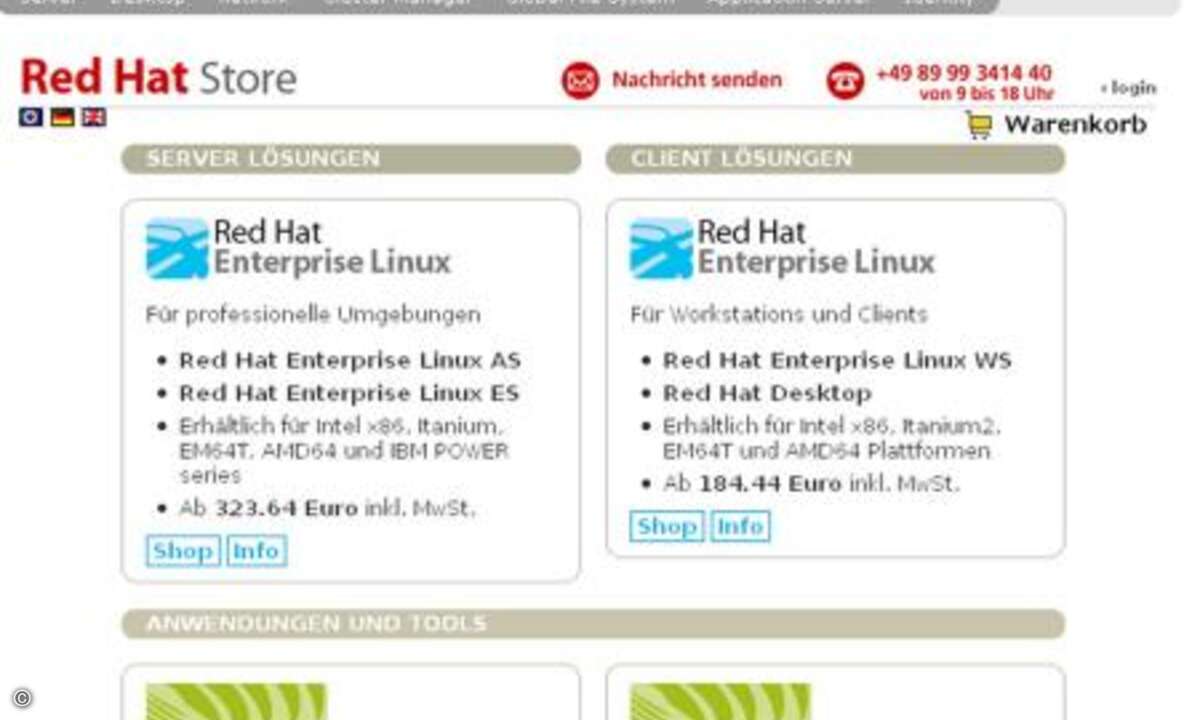The image size is (1200, 720).
Task: Click Shop in the Client Lösungen box
Action: pyautogui.click(x=667, y=526)
